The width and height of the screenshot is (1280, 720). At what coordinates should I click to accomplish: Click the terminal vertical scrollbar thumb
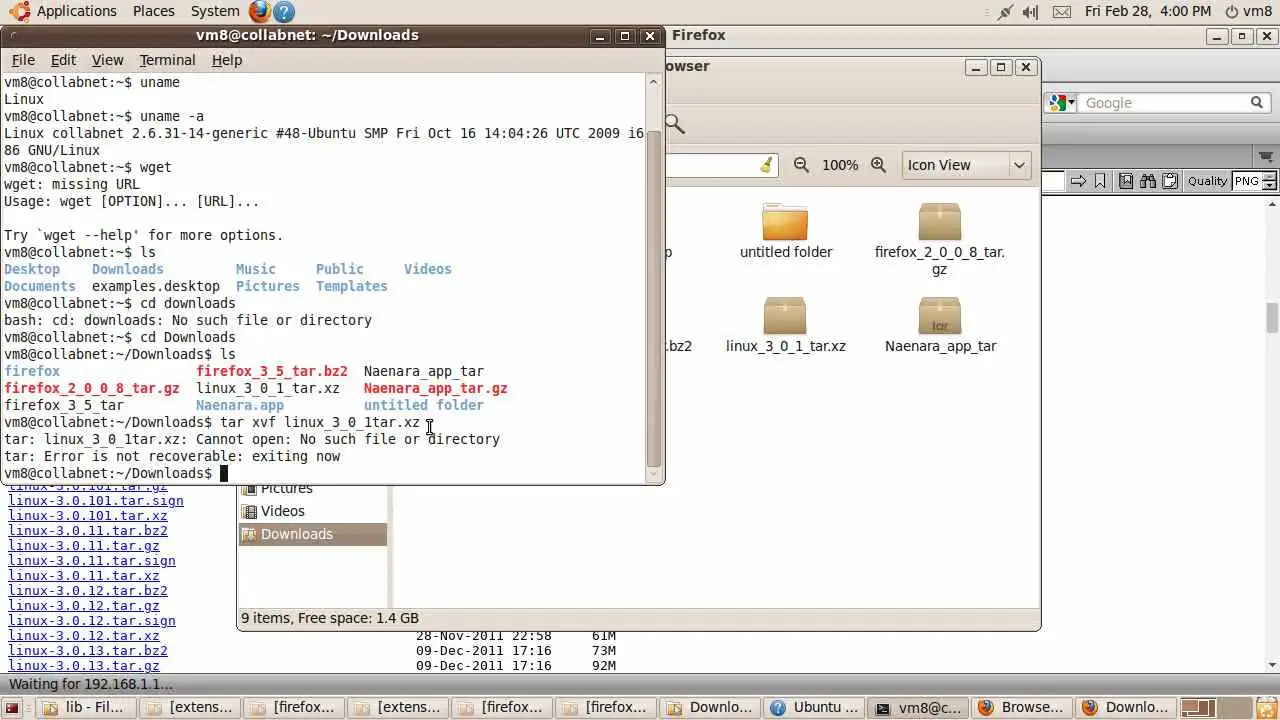(654, 298)
